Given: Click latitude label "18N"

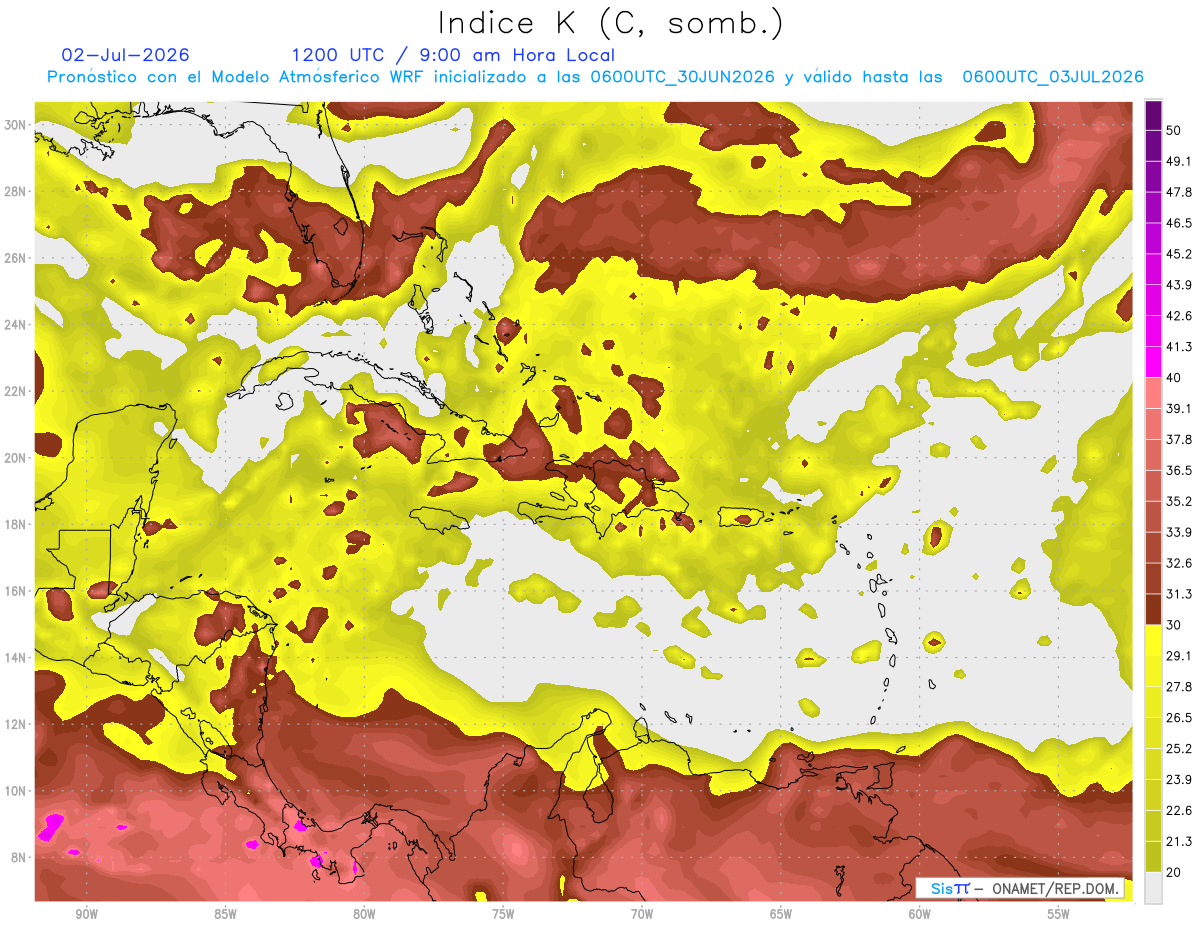Looking at the screenshot, I should (x=16, y=525).
